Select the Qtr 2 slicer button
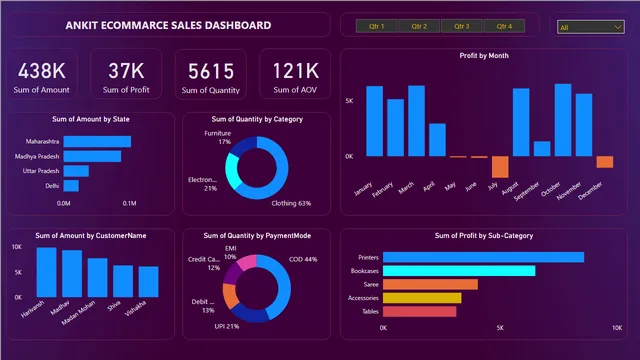The width and height of the screenshot is (640, 360). tap(419, 26)
